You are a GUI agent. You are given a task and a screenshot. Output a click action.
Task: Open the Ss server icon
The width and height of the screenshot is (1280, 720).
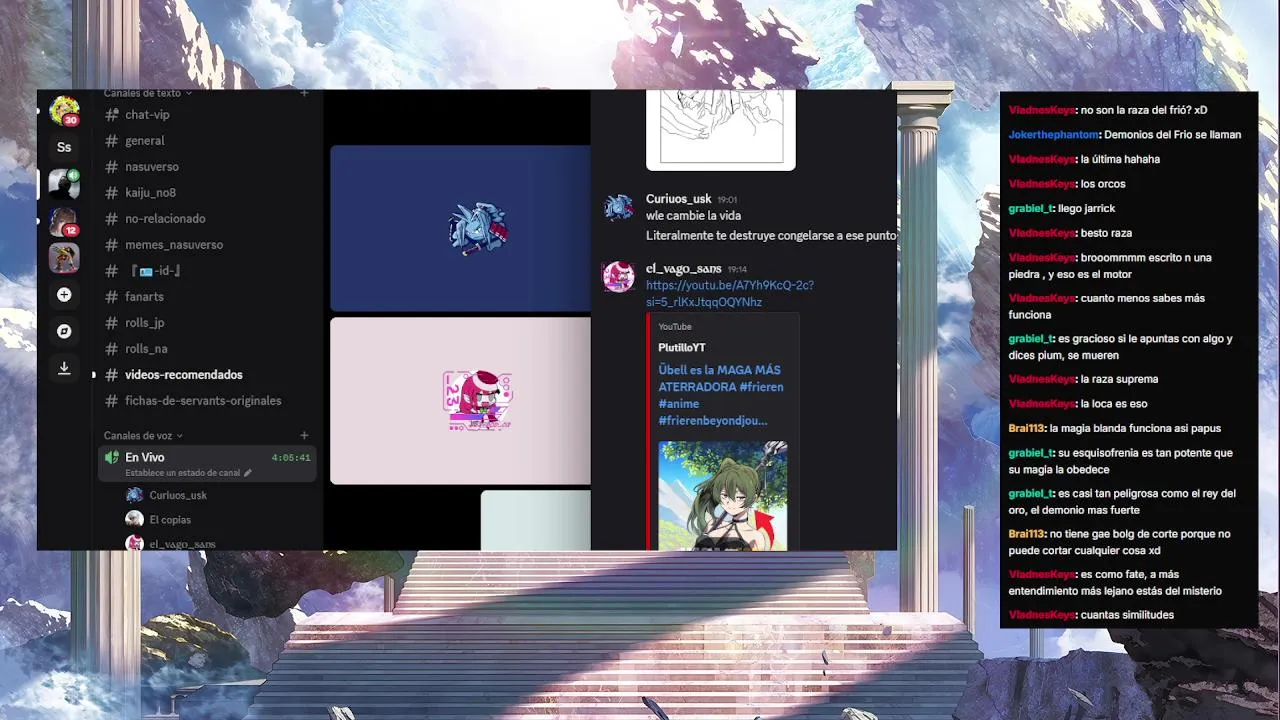point(64,147)
